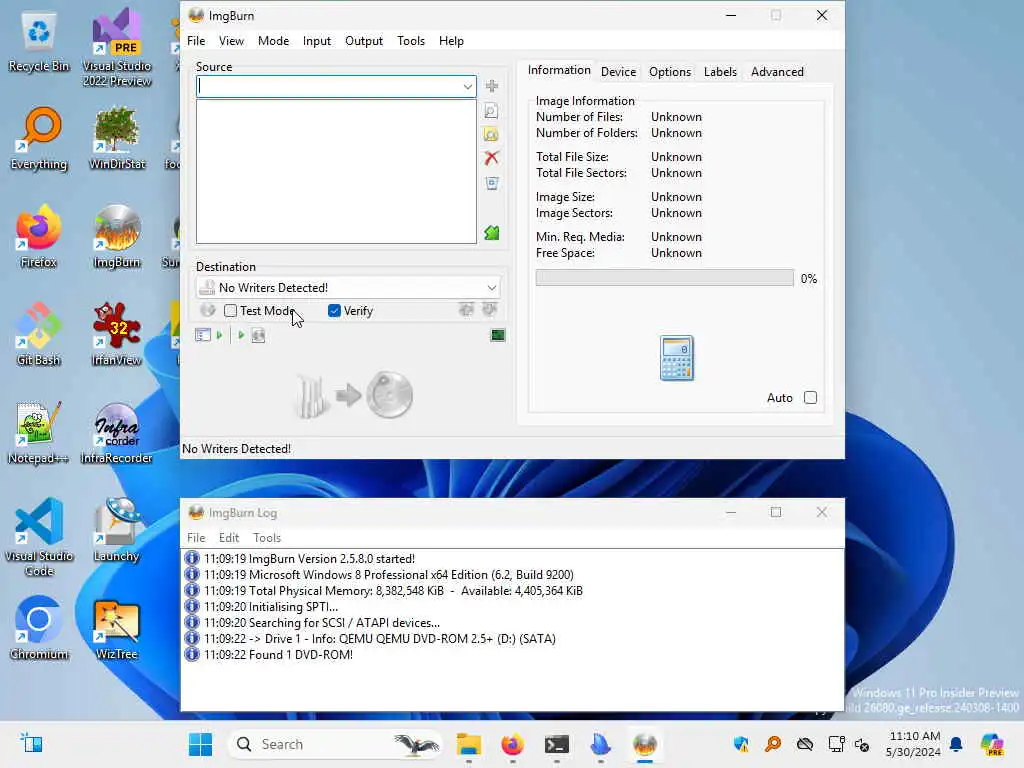1024x768 pixels.
Task: Click the calculator icon in Information tab
Action: point(677,359)
